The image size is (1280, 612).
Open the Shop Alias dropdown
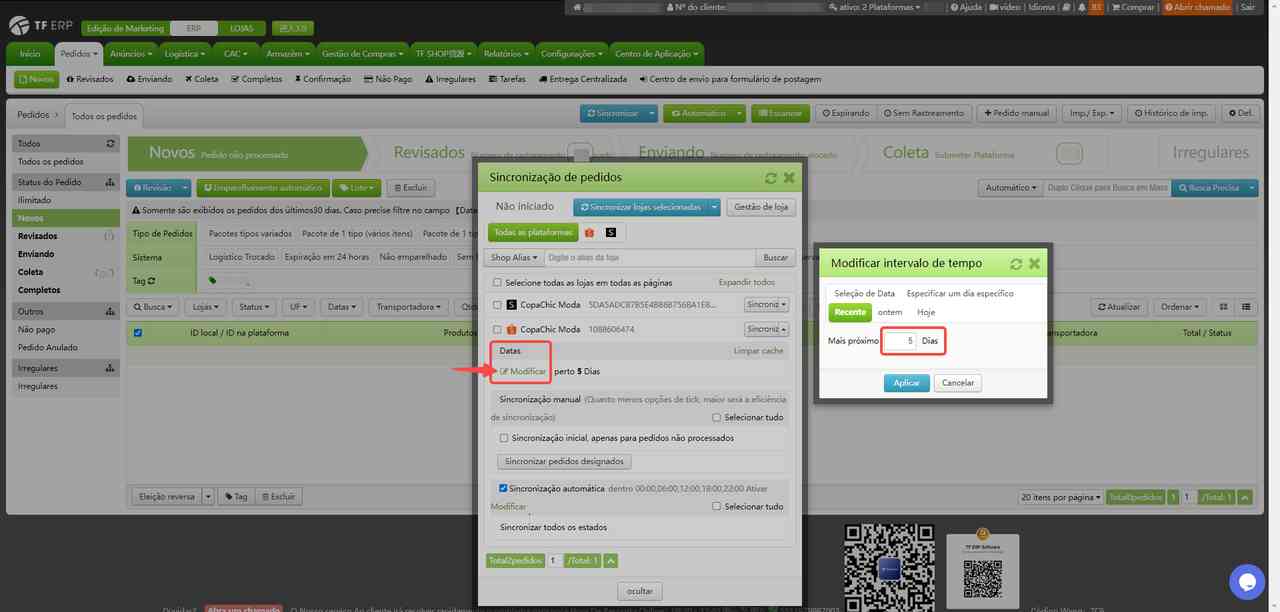click(x=514, y=258)
